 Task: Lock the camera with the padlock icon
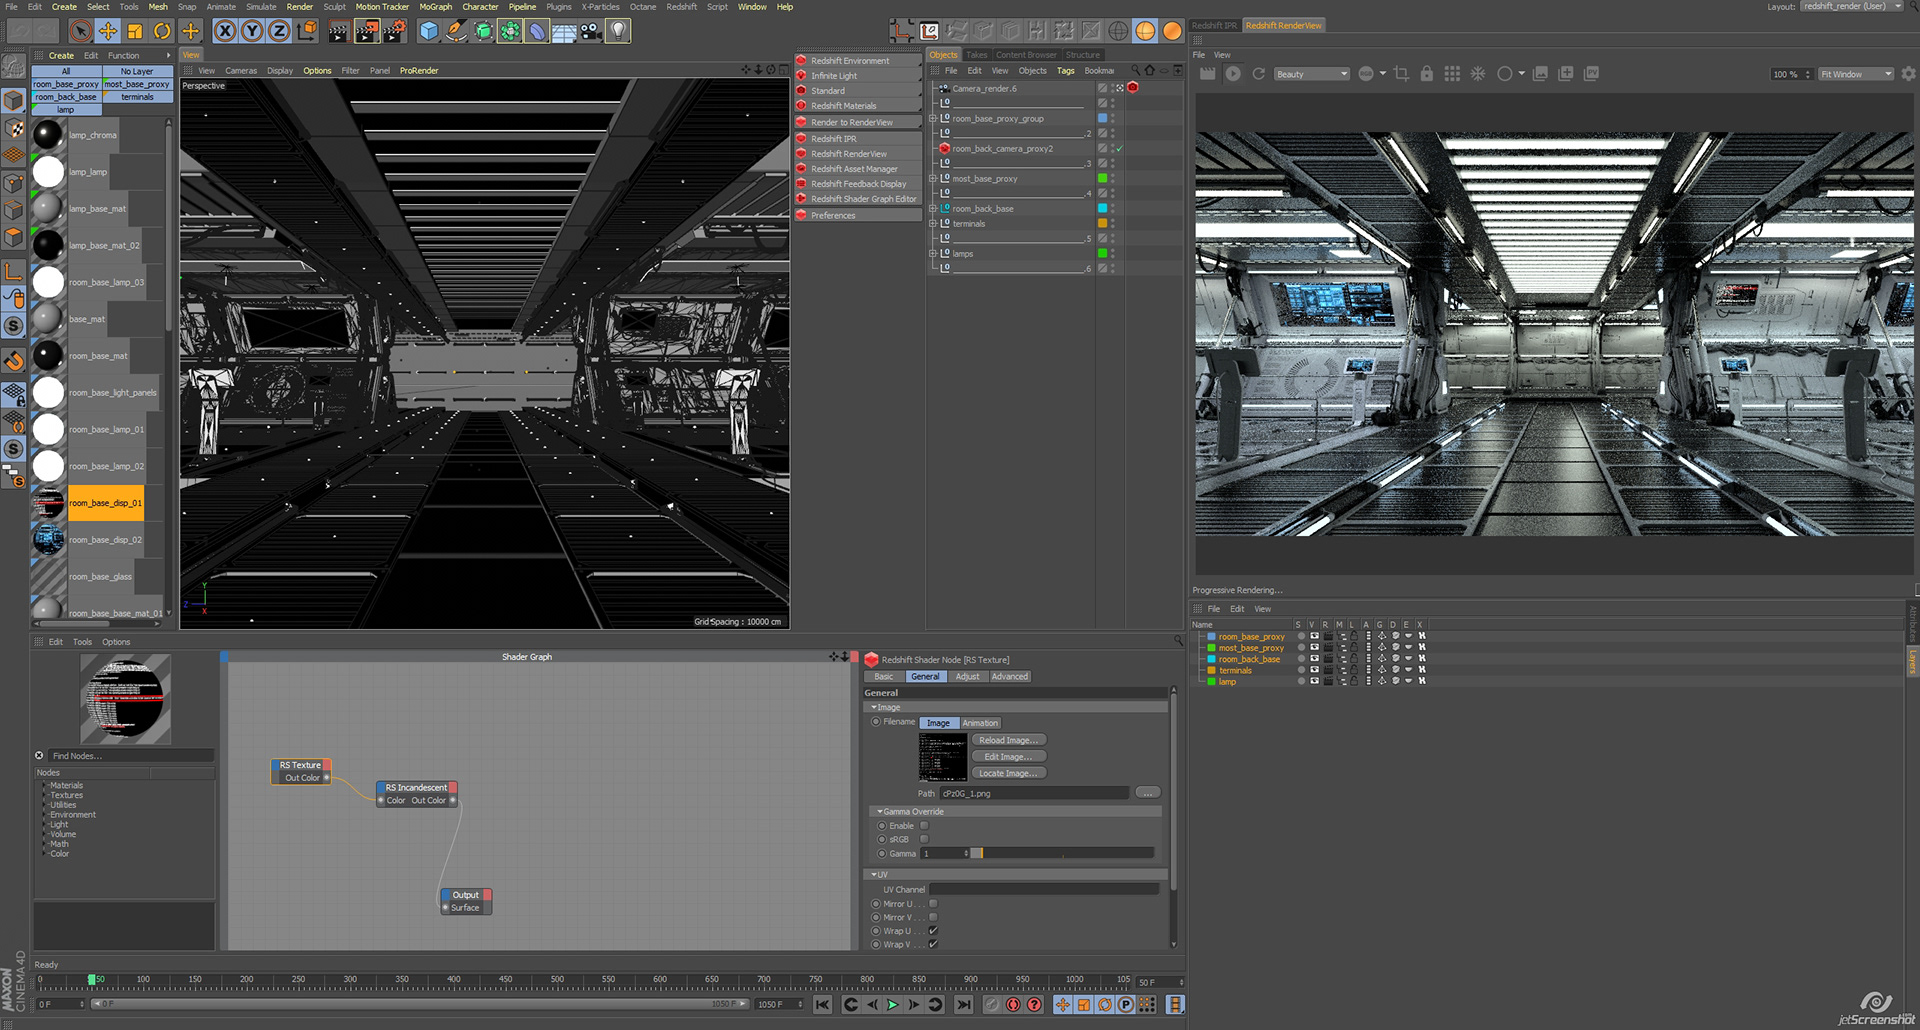(x=1427, y=74)
